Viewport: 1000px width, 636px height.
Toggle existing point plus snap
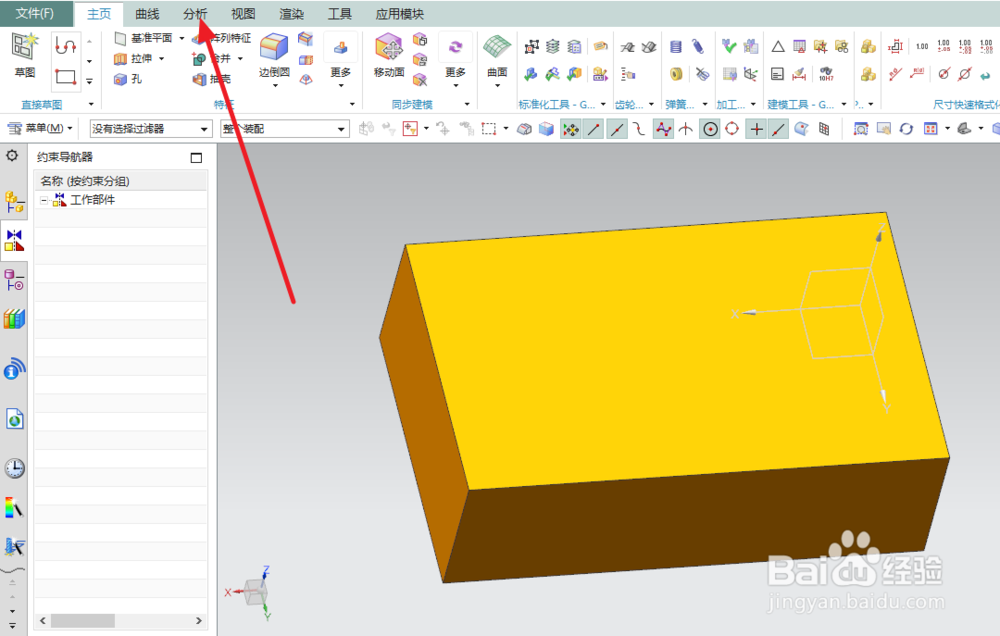pos(756,129)
